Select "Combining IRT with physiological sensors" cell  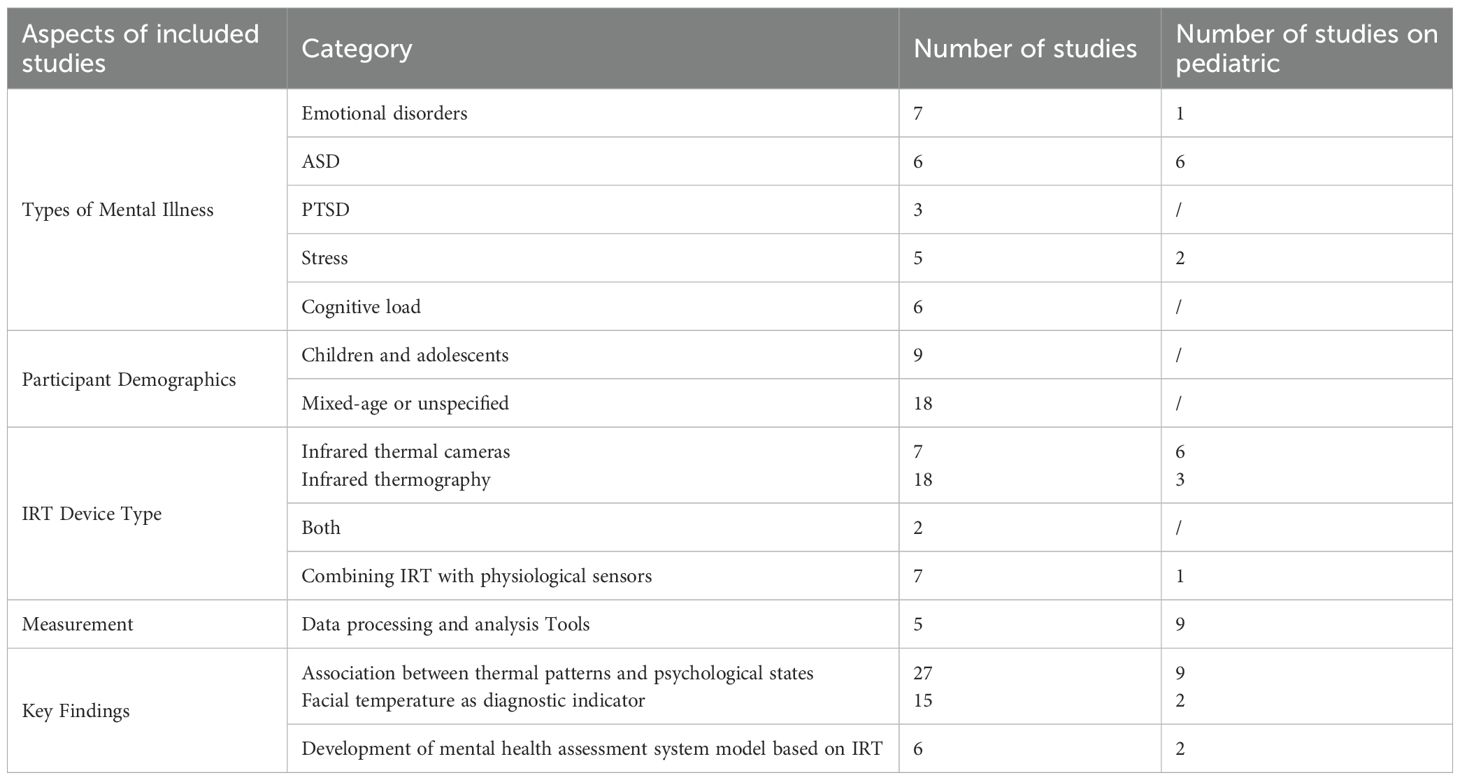479,576
